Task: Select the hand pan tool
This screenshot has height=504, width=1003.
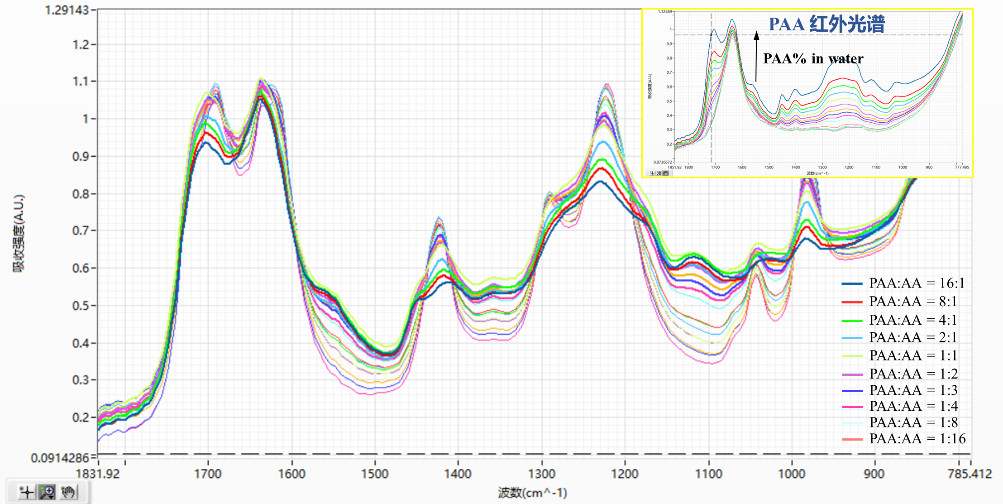Action: click(67, 491)
